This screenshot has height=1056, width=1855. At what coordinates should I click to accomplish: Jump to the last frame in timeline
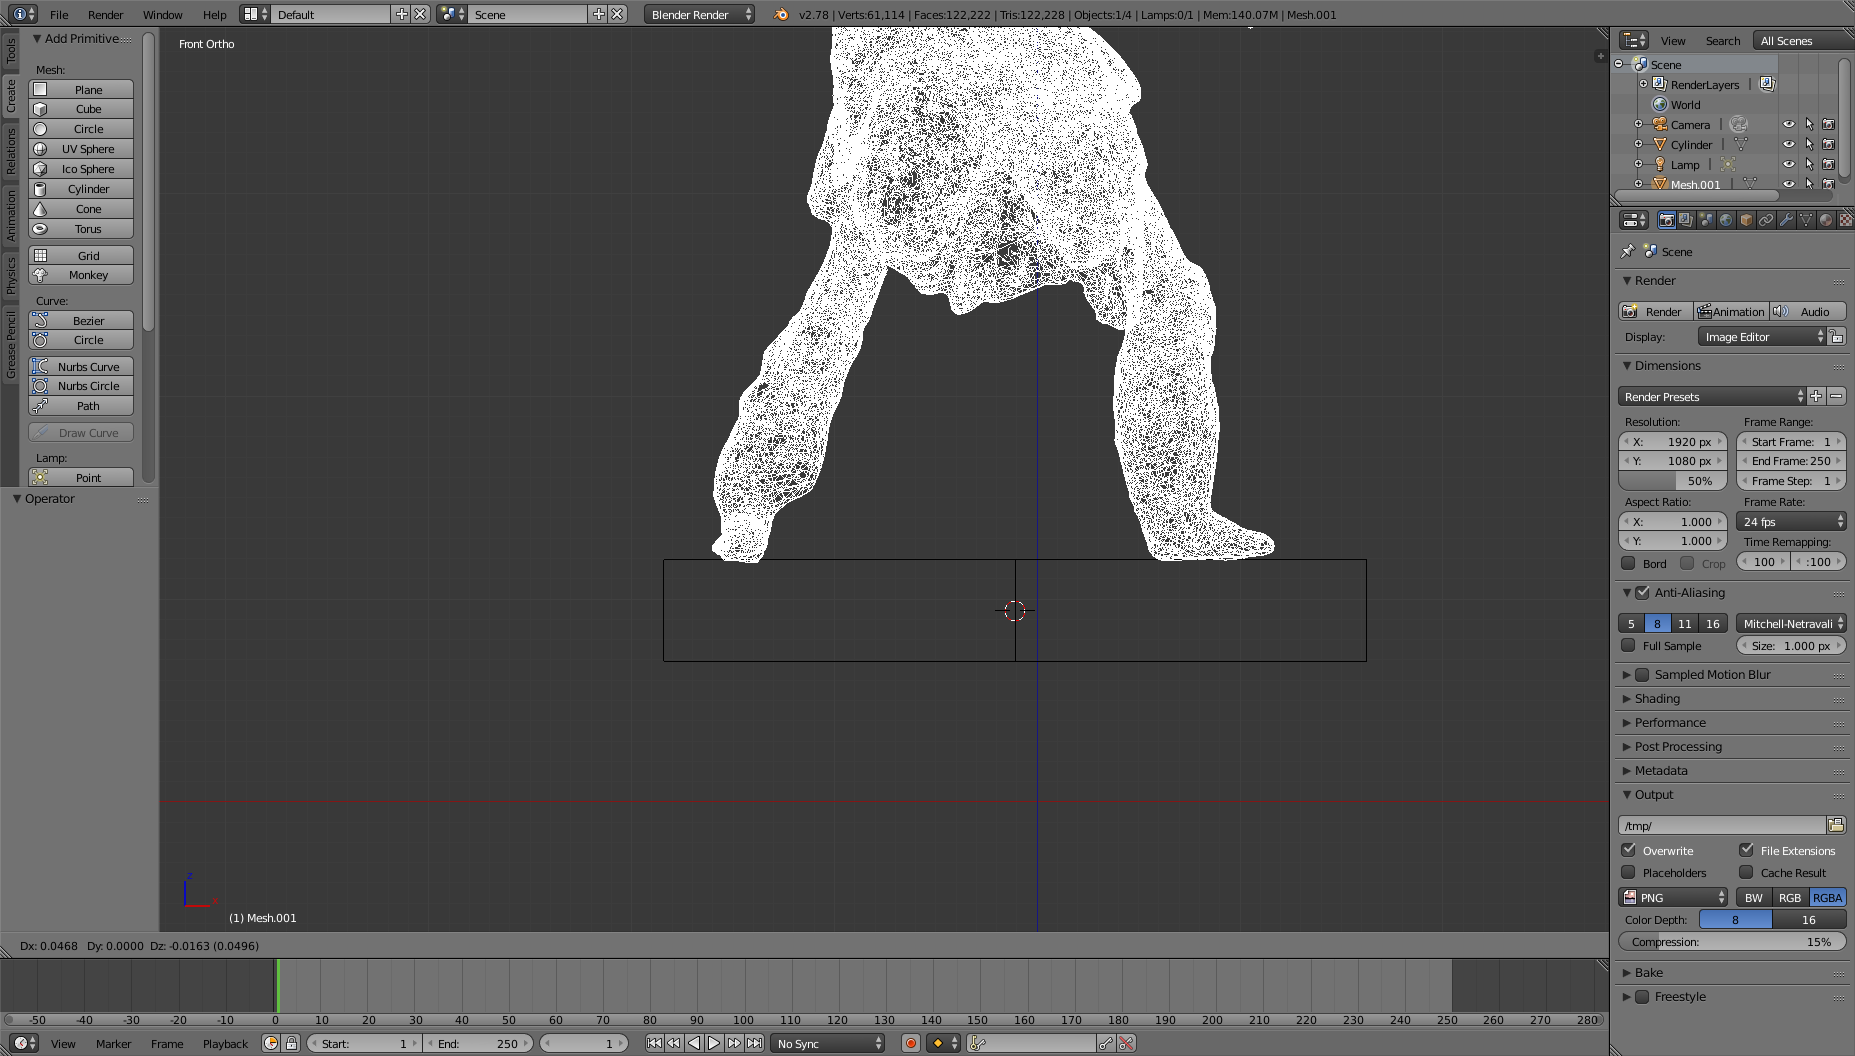coord(754,1043)
